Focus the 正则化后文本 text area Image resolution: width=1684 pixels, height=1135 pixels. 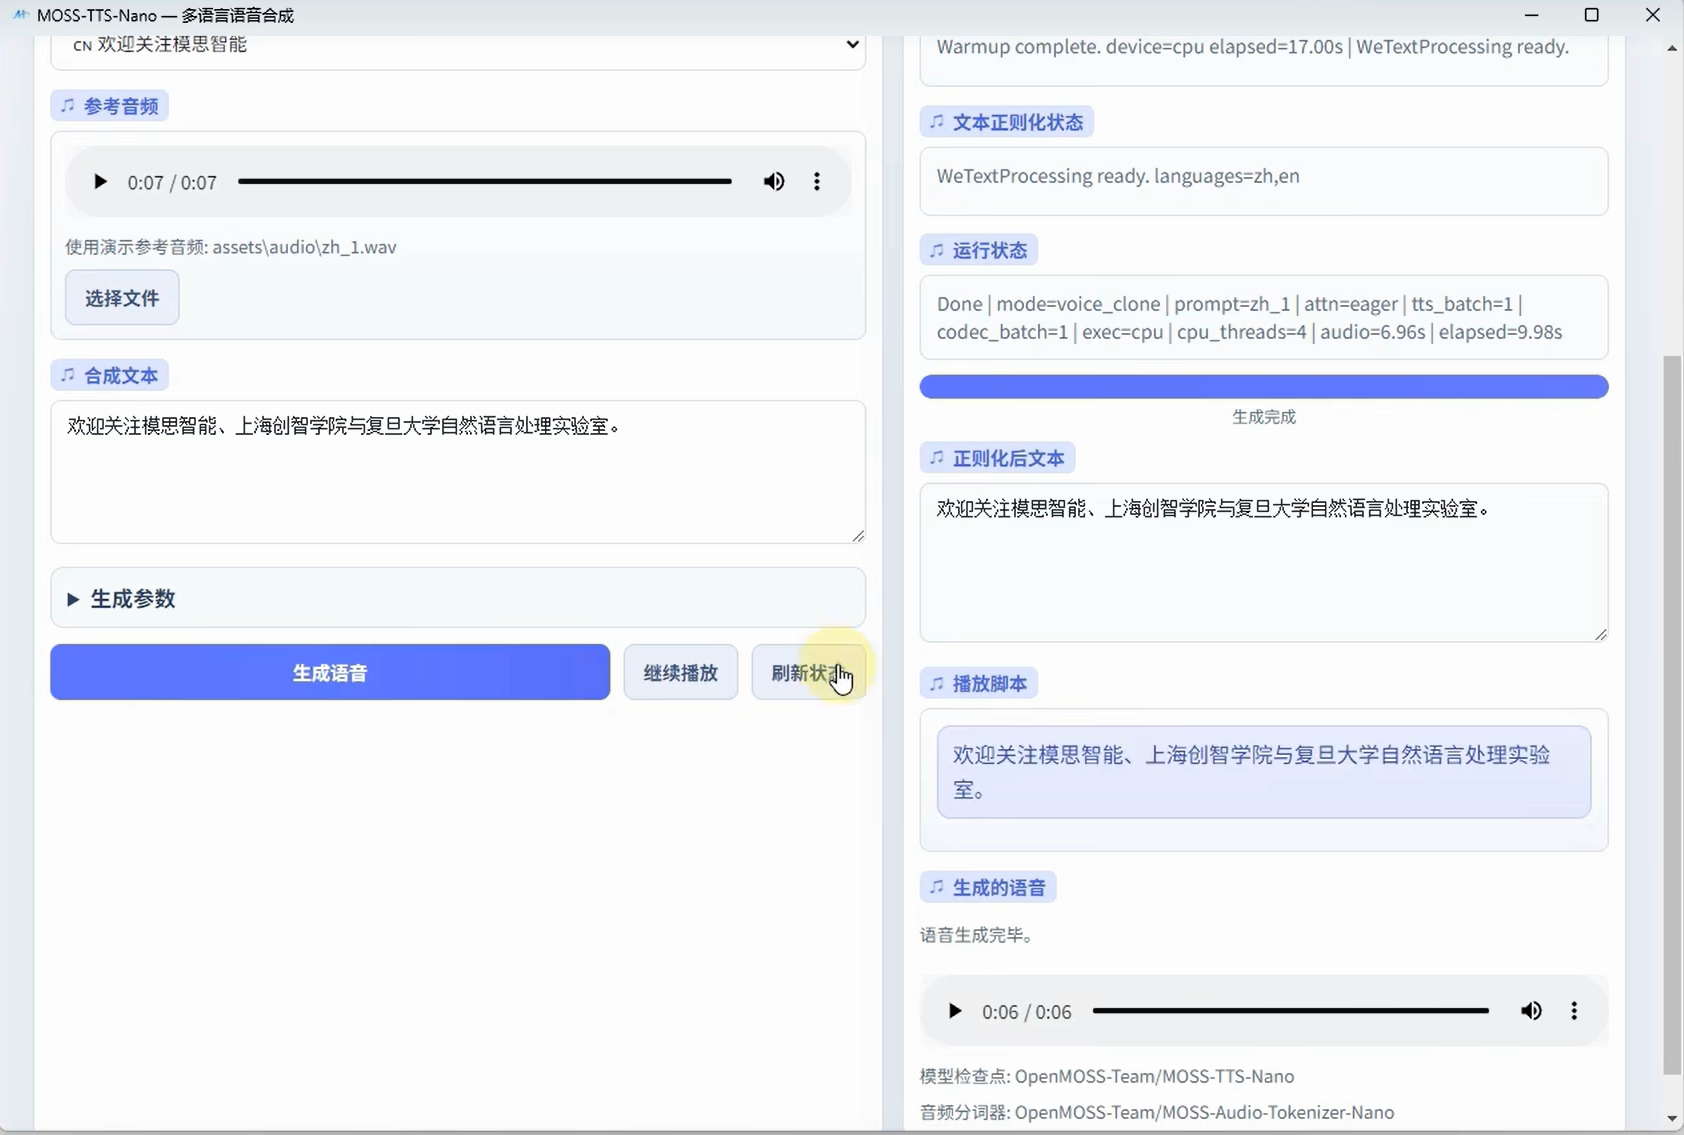coord(1264,563)
